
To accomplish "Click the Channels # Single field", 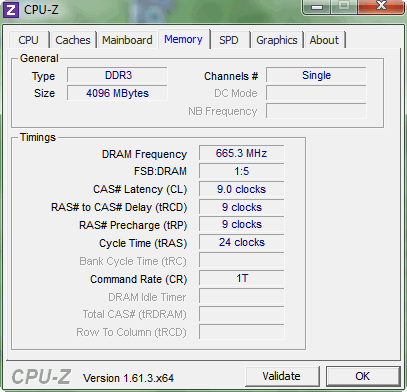I will (316, 75).
